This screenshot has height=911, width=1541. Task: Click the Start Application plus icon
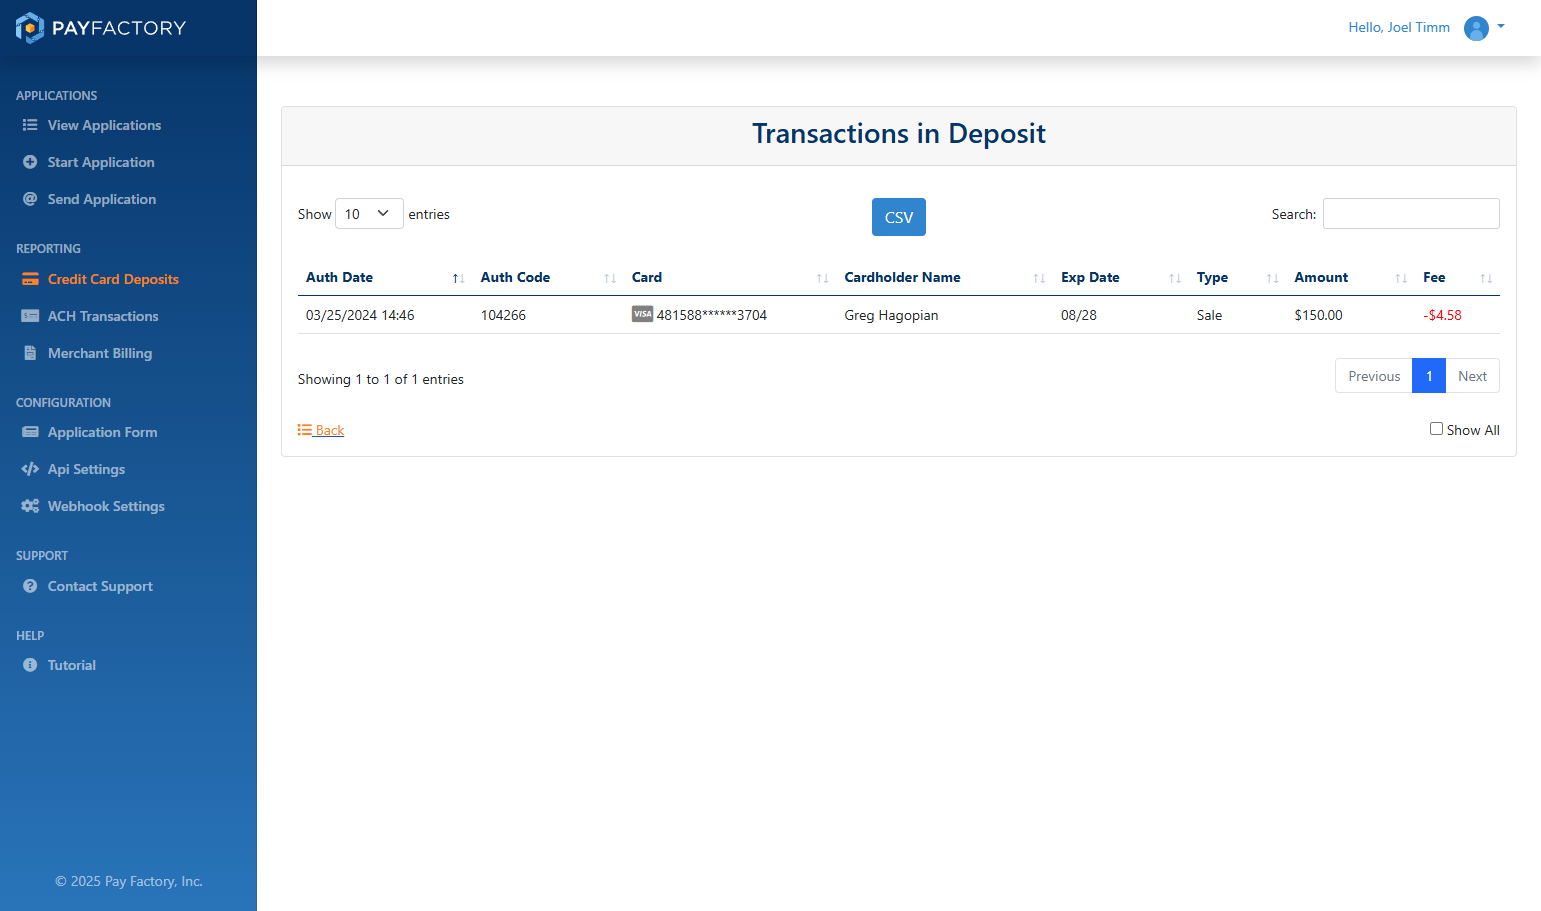(30, 162)
